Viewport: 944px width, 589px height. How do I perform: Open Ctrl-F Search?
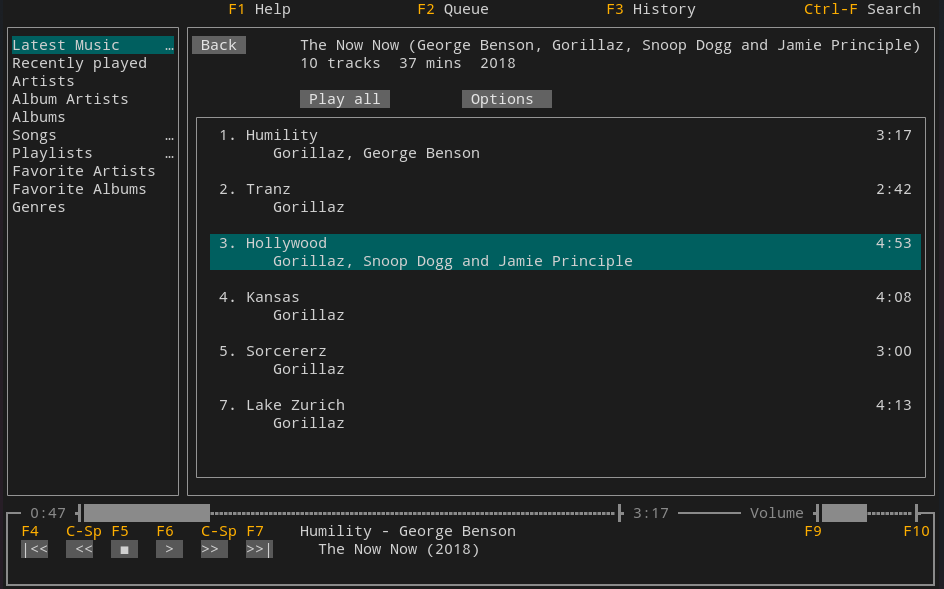[862, 10]
